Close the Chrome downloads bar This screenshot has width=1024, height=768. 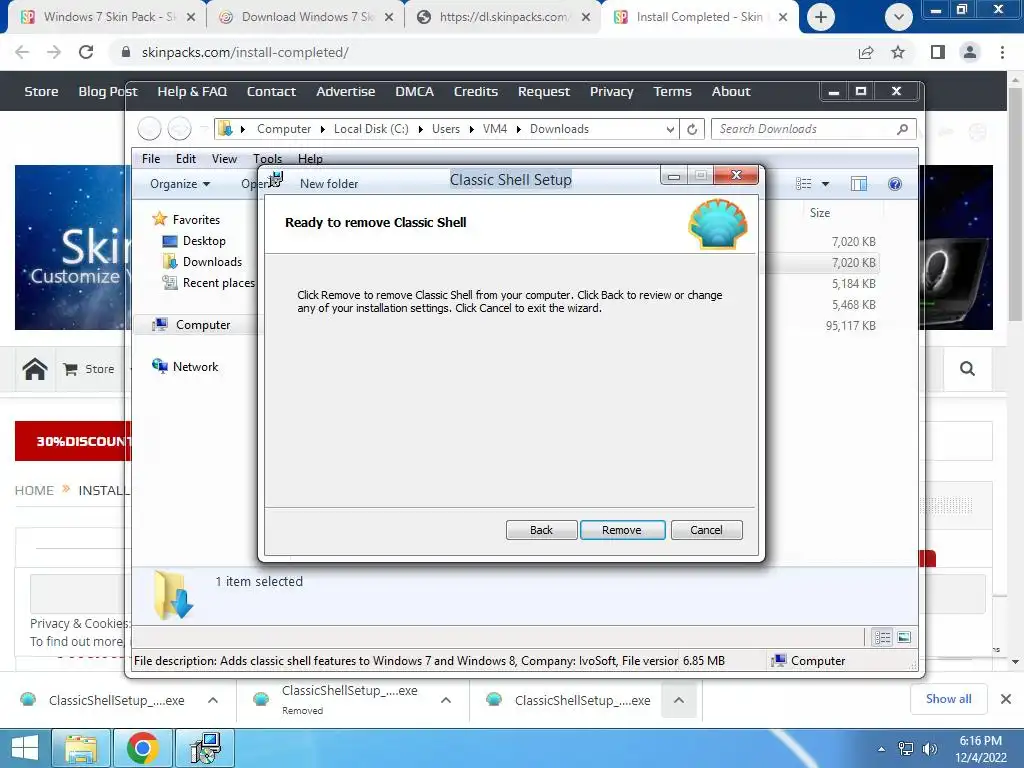(x=1006, y=699)
